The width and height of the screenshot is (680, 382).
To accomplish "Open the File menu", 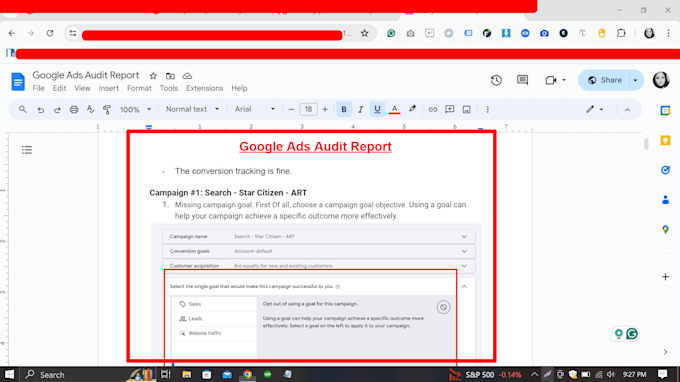I will 39,88.
